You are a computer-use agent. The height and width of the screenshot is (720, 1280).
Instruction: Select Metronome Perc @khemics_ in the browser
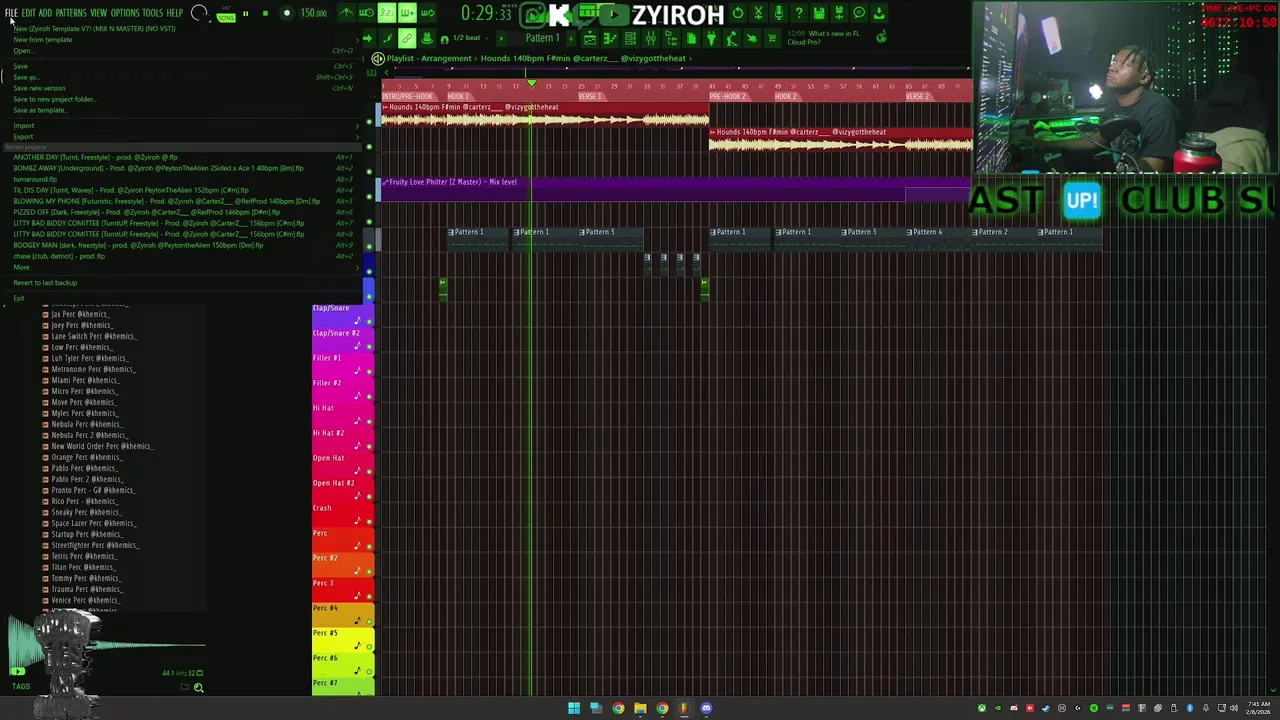pos(92,369)
